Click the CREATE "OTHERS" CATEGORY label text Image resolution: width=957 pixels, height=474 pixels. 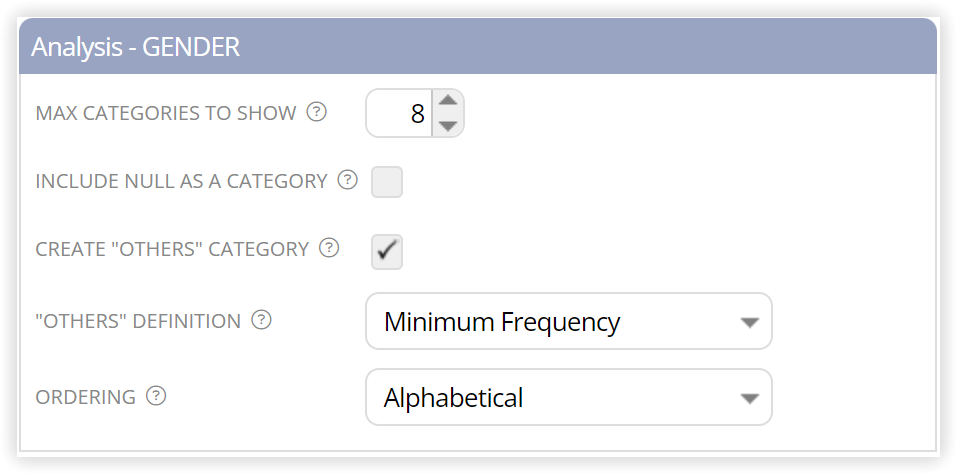pos(172,250)
